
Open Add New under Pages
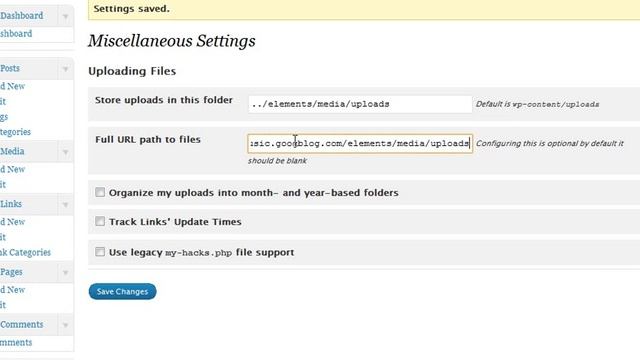(x=13, y=290)
